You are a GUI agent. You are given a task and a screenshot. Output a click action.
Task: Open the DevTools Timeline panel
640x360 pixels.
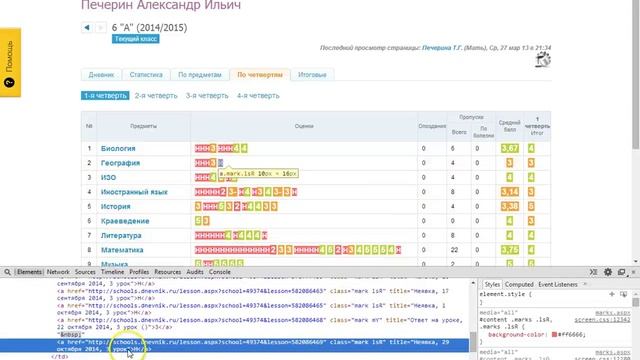(x=112, y=272)
